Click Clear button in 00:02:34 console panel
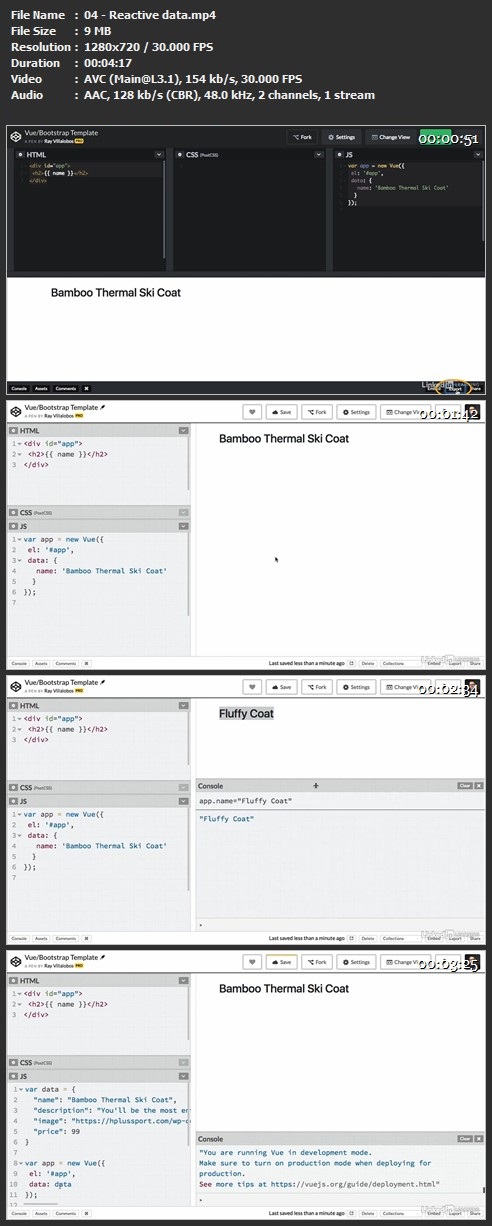 tap(464, 786)
